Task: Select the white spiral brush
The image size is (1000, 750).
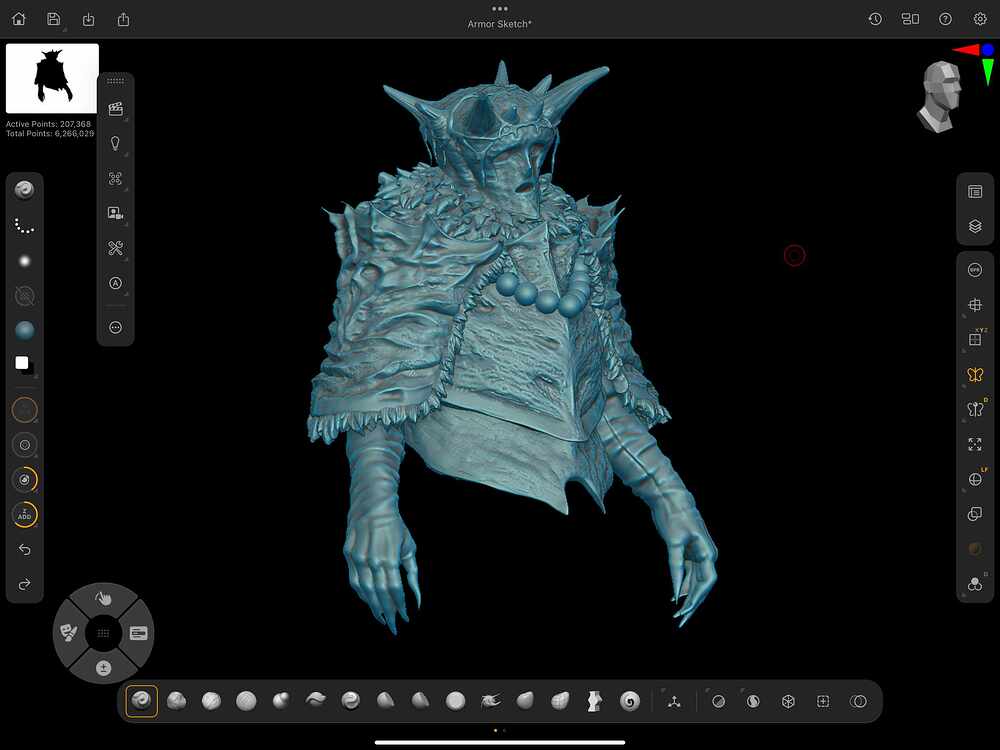Action: point(629,702)
